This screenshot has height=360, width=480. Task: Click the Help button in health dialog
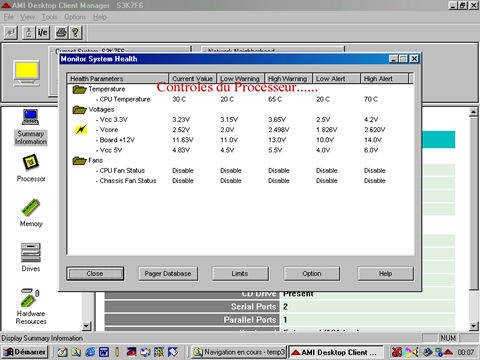[385, 274]
